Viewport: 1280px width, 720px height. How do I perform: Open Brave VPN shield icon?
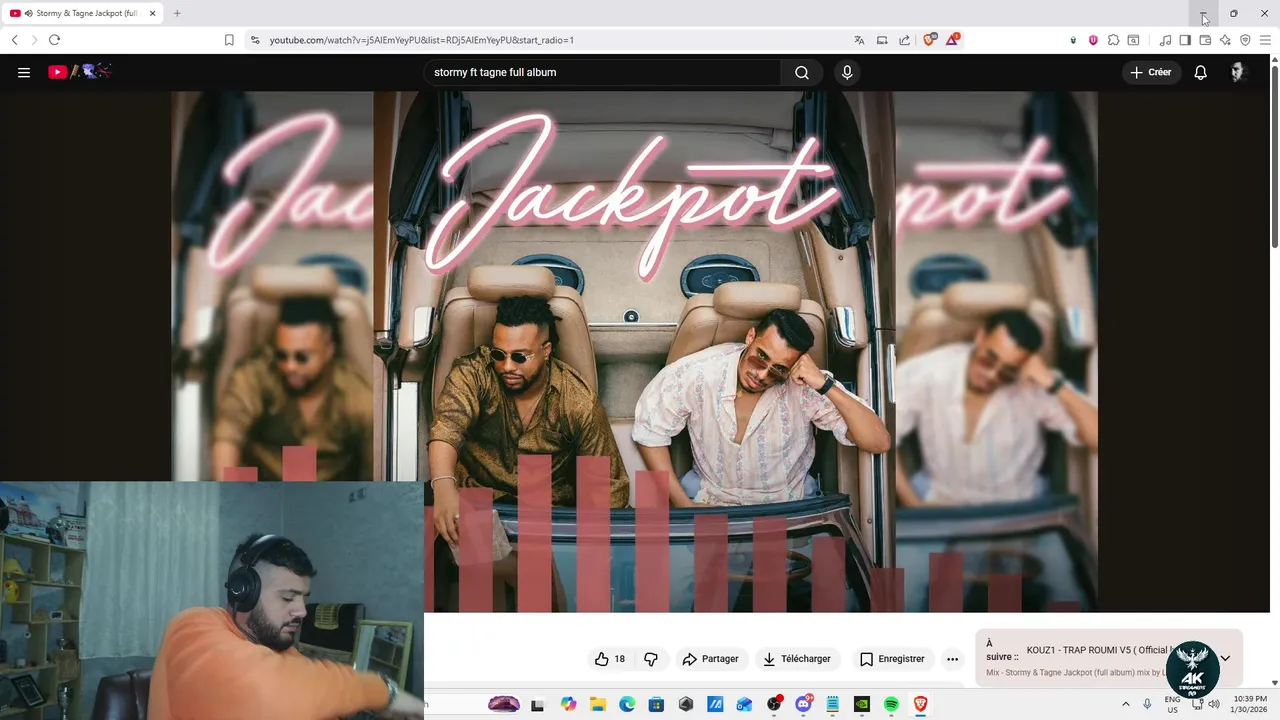pyautogui.click(x=1245, y=40)
